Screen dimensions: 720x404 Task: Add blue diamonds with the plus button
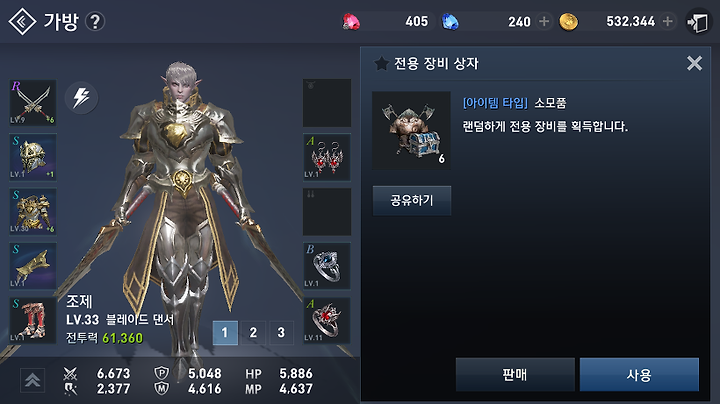point(544,21)
